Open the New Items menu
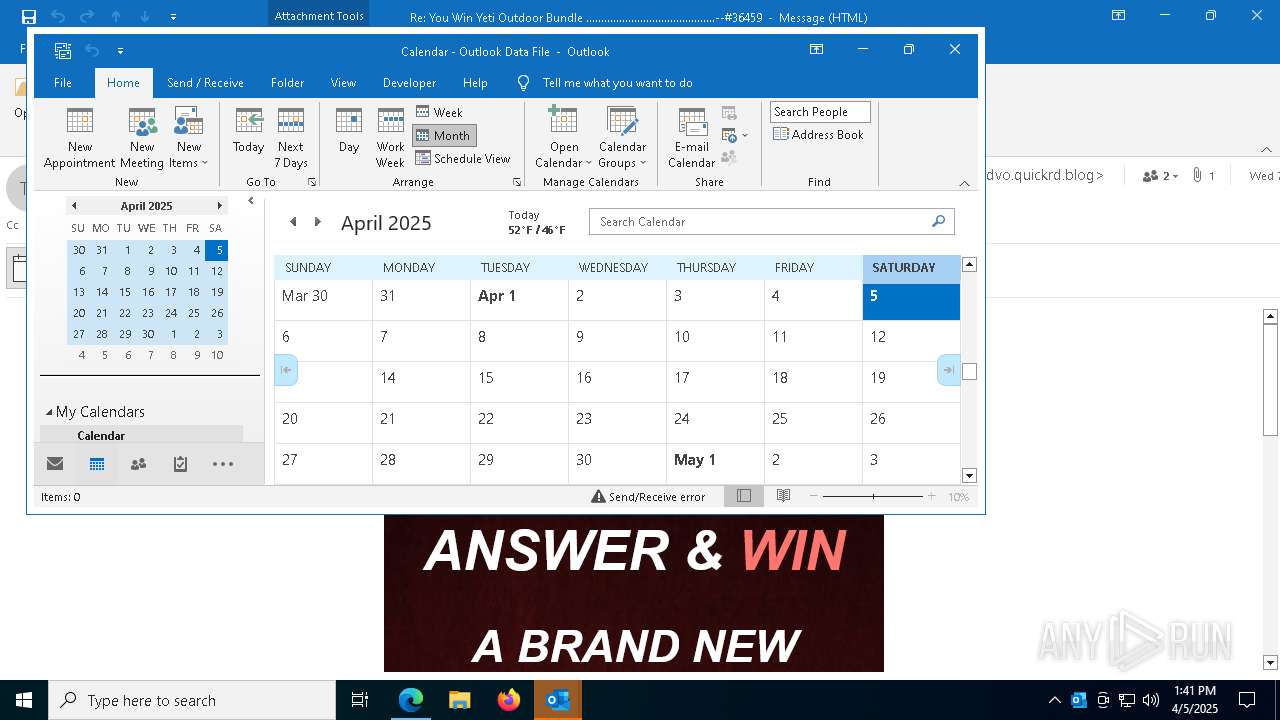Viewport: 1280px width, 720px height. (189, 138)
